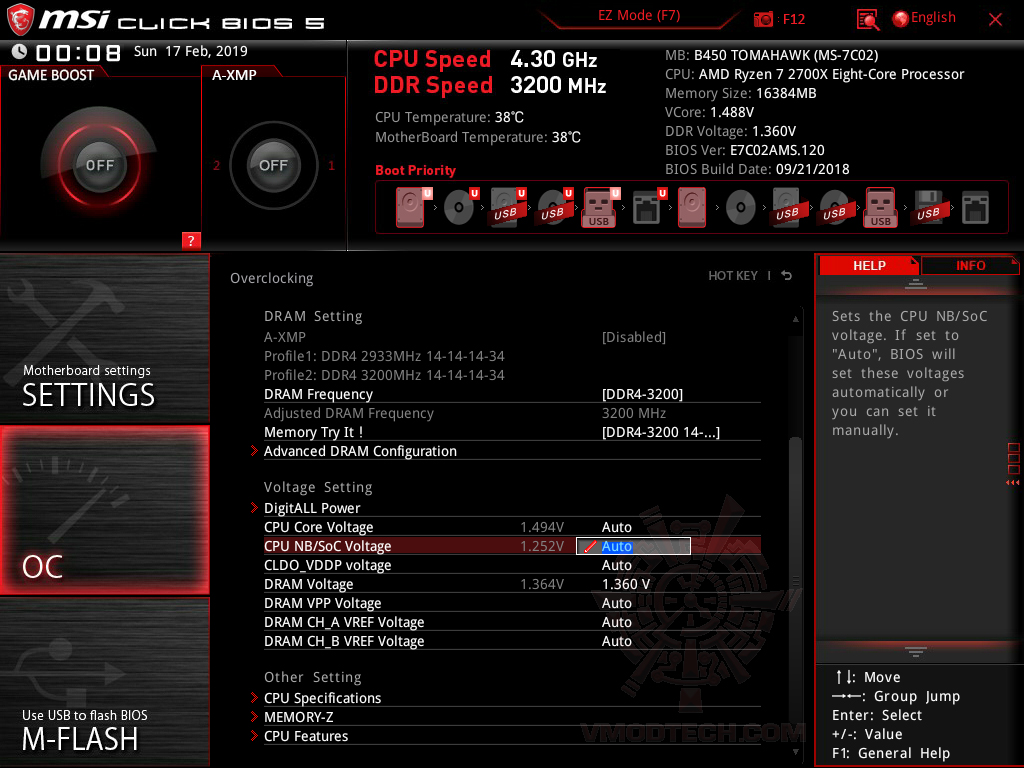Select the first hard disk in Boot Priority
This screenshot has height=768, width=1024.
tap(409, 207)
